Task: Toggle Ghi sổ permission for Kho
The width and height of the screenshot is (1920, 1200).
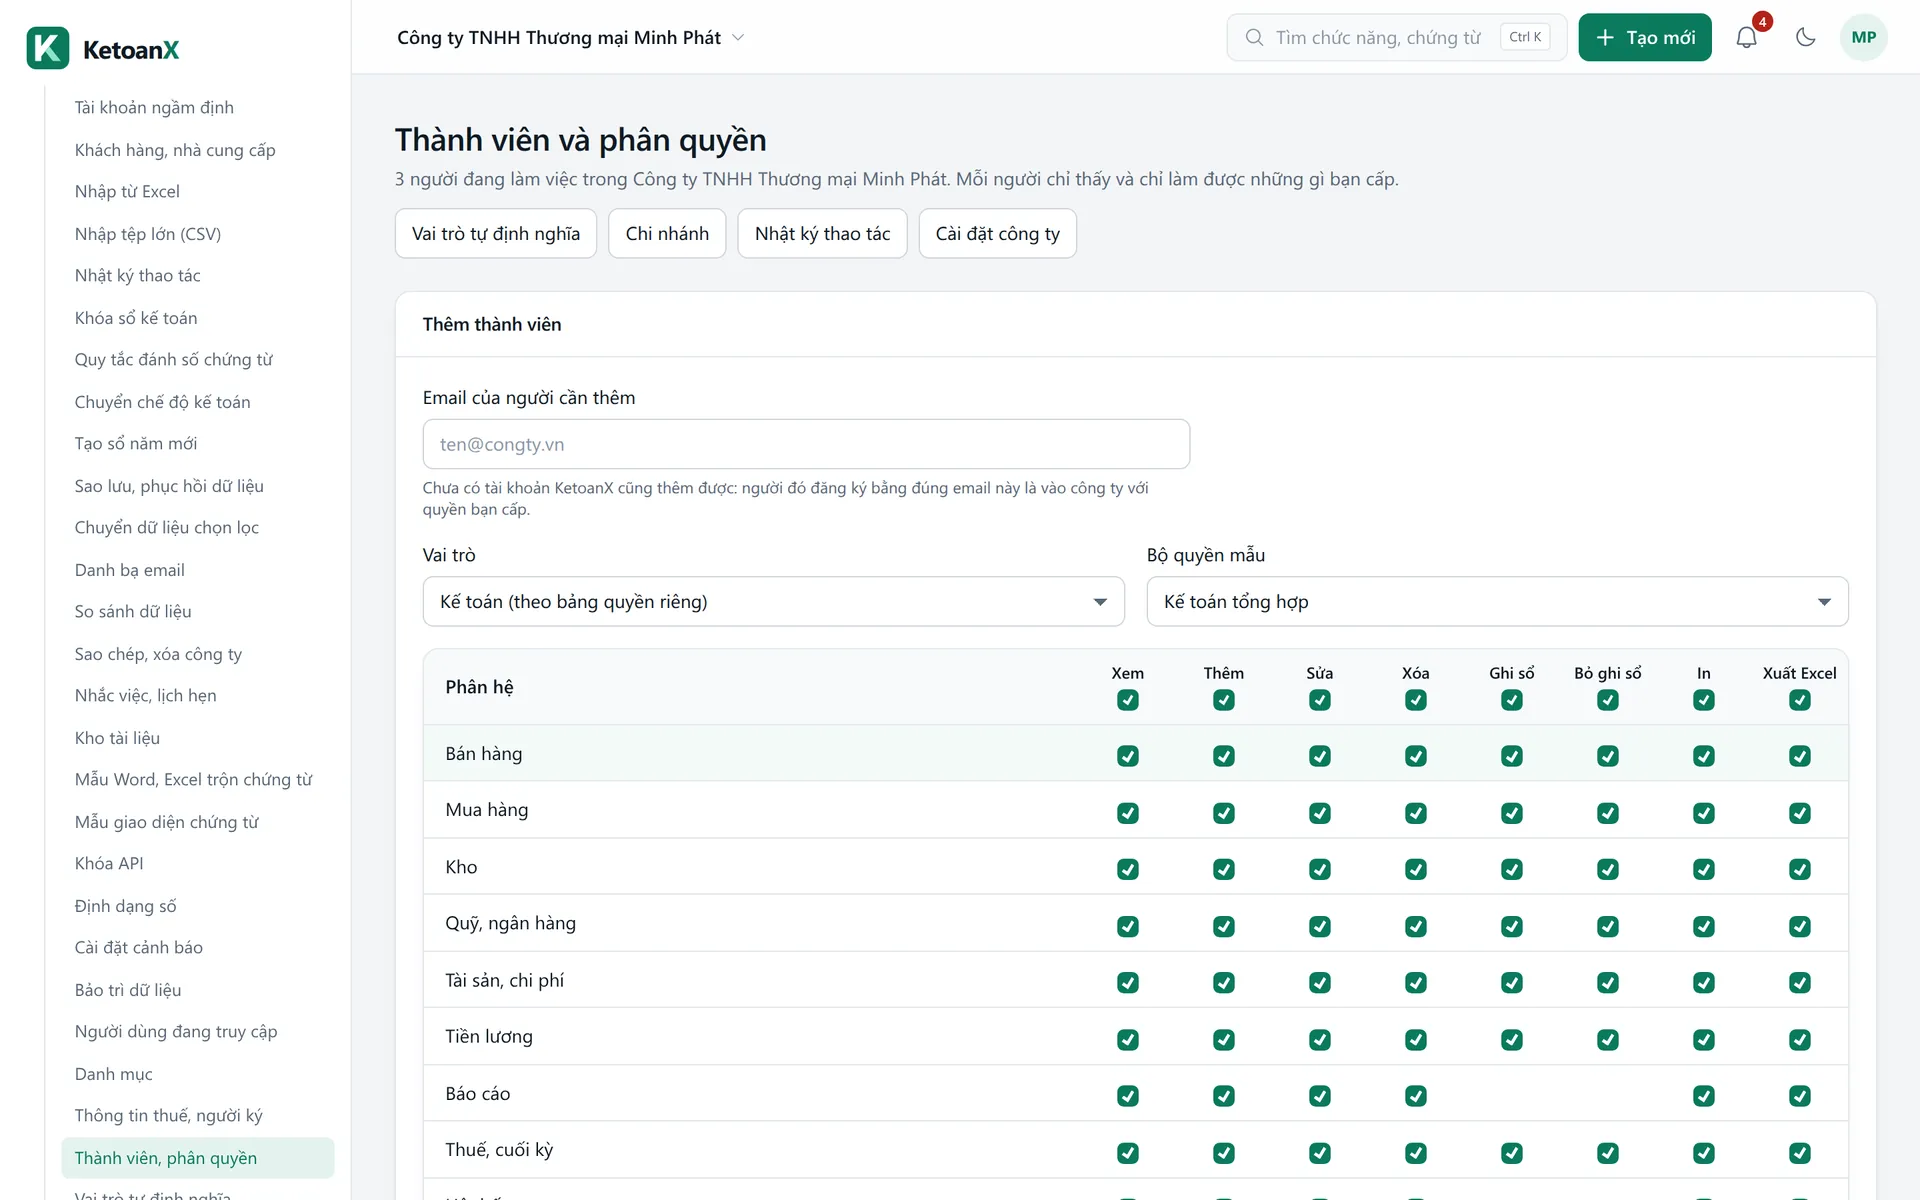Action: (1511, 870)
